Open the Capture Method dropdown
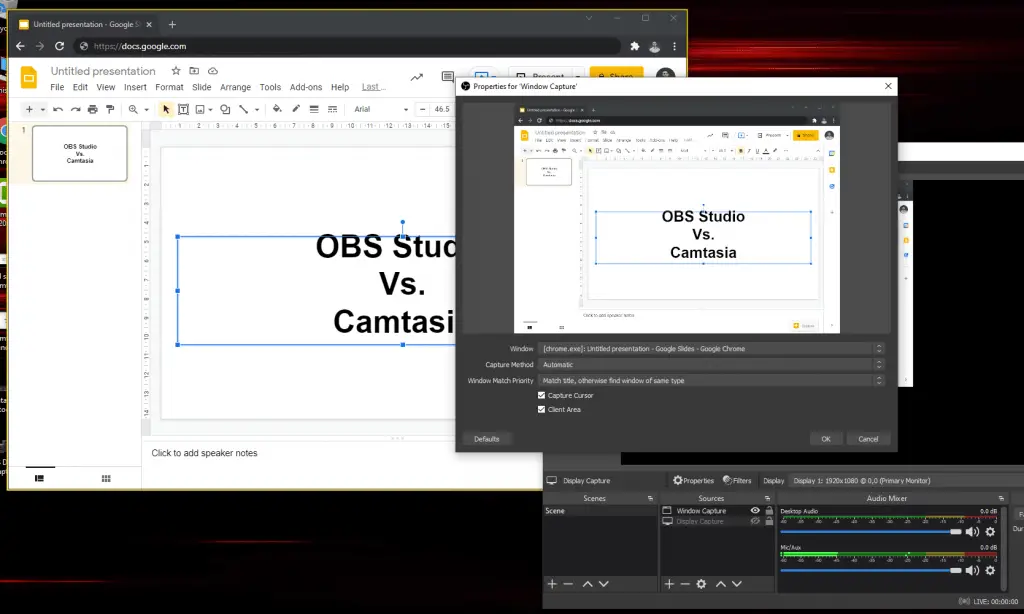1024x614 pixels. tap(711, 364)
